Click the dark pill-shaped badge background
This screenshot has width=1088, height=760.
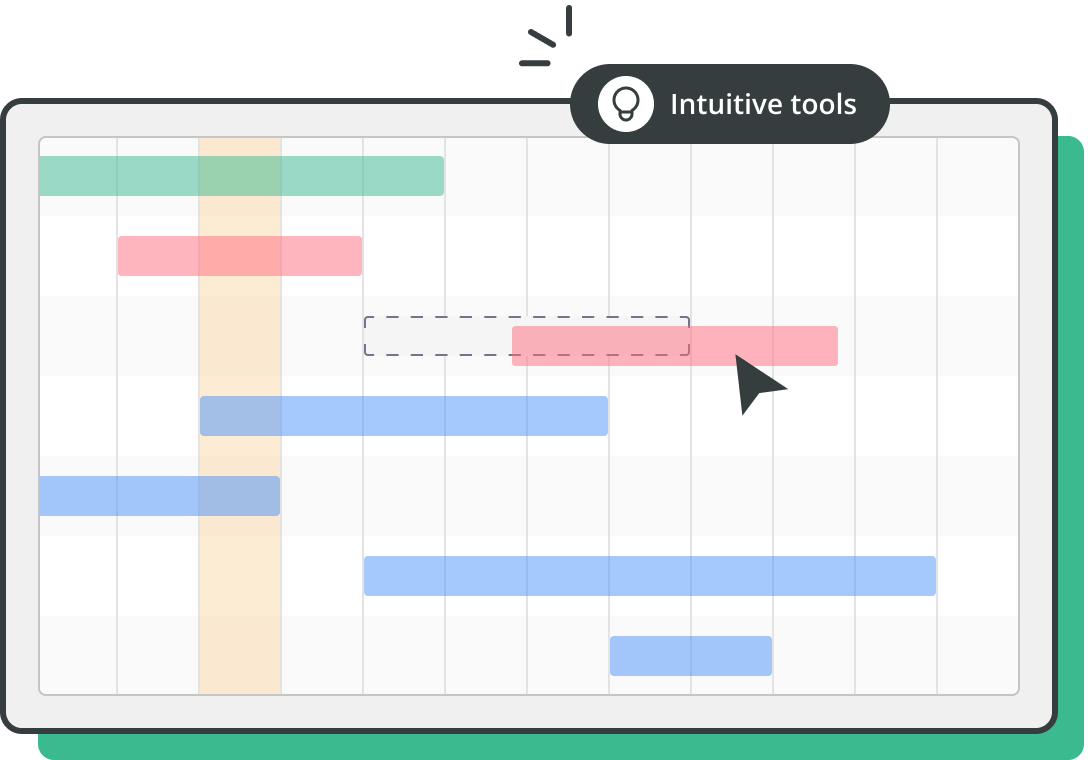tap(730, 104)
